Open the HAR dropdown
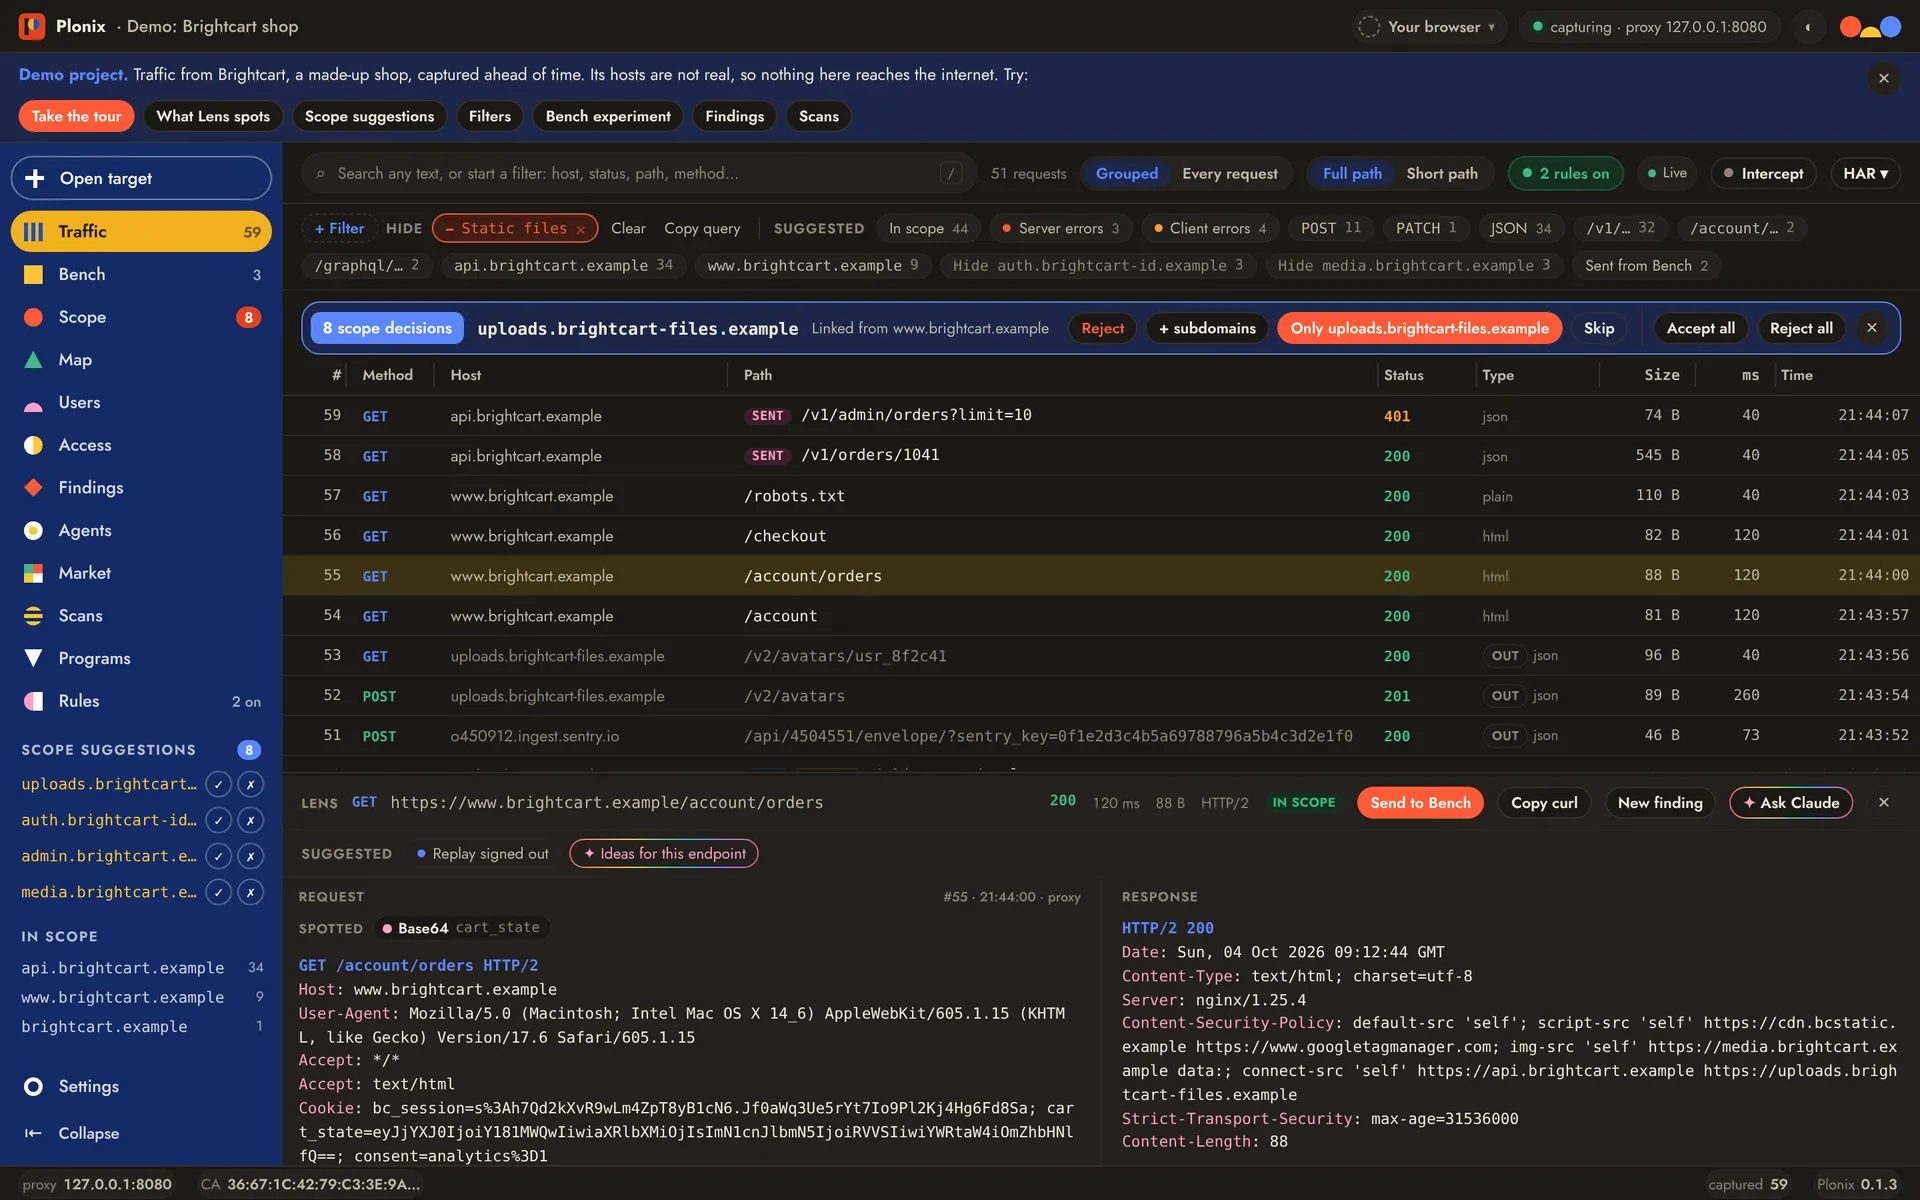1920x1200 pixels. pyautogui.click(x=1865, y=173)
